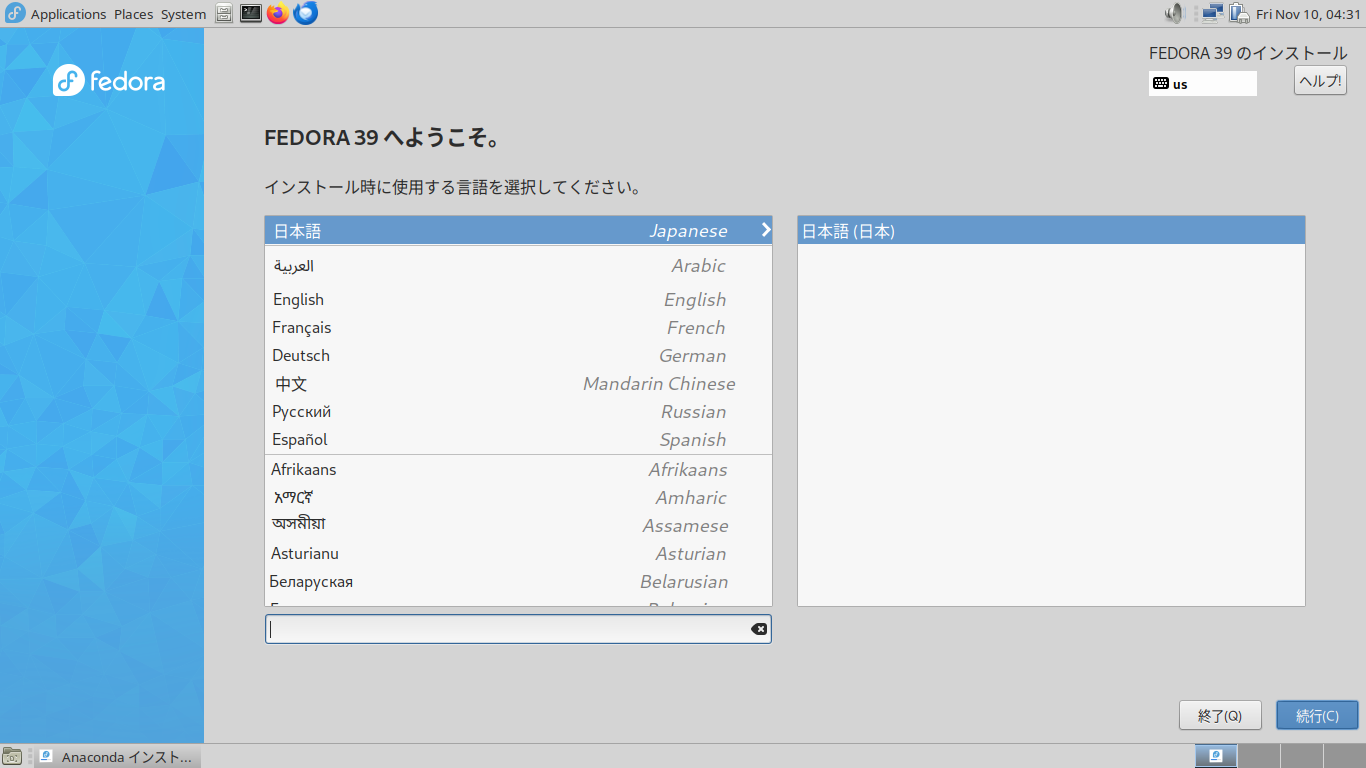Click the Anaconda installer taskbar entry

(x=117, y=757)
